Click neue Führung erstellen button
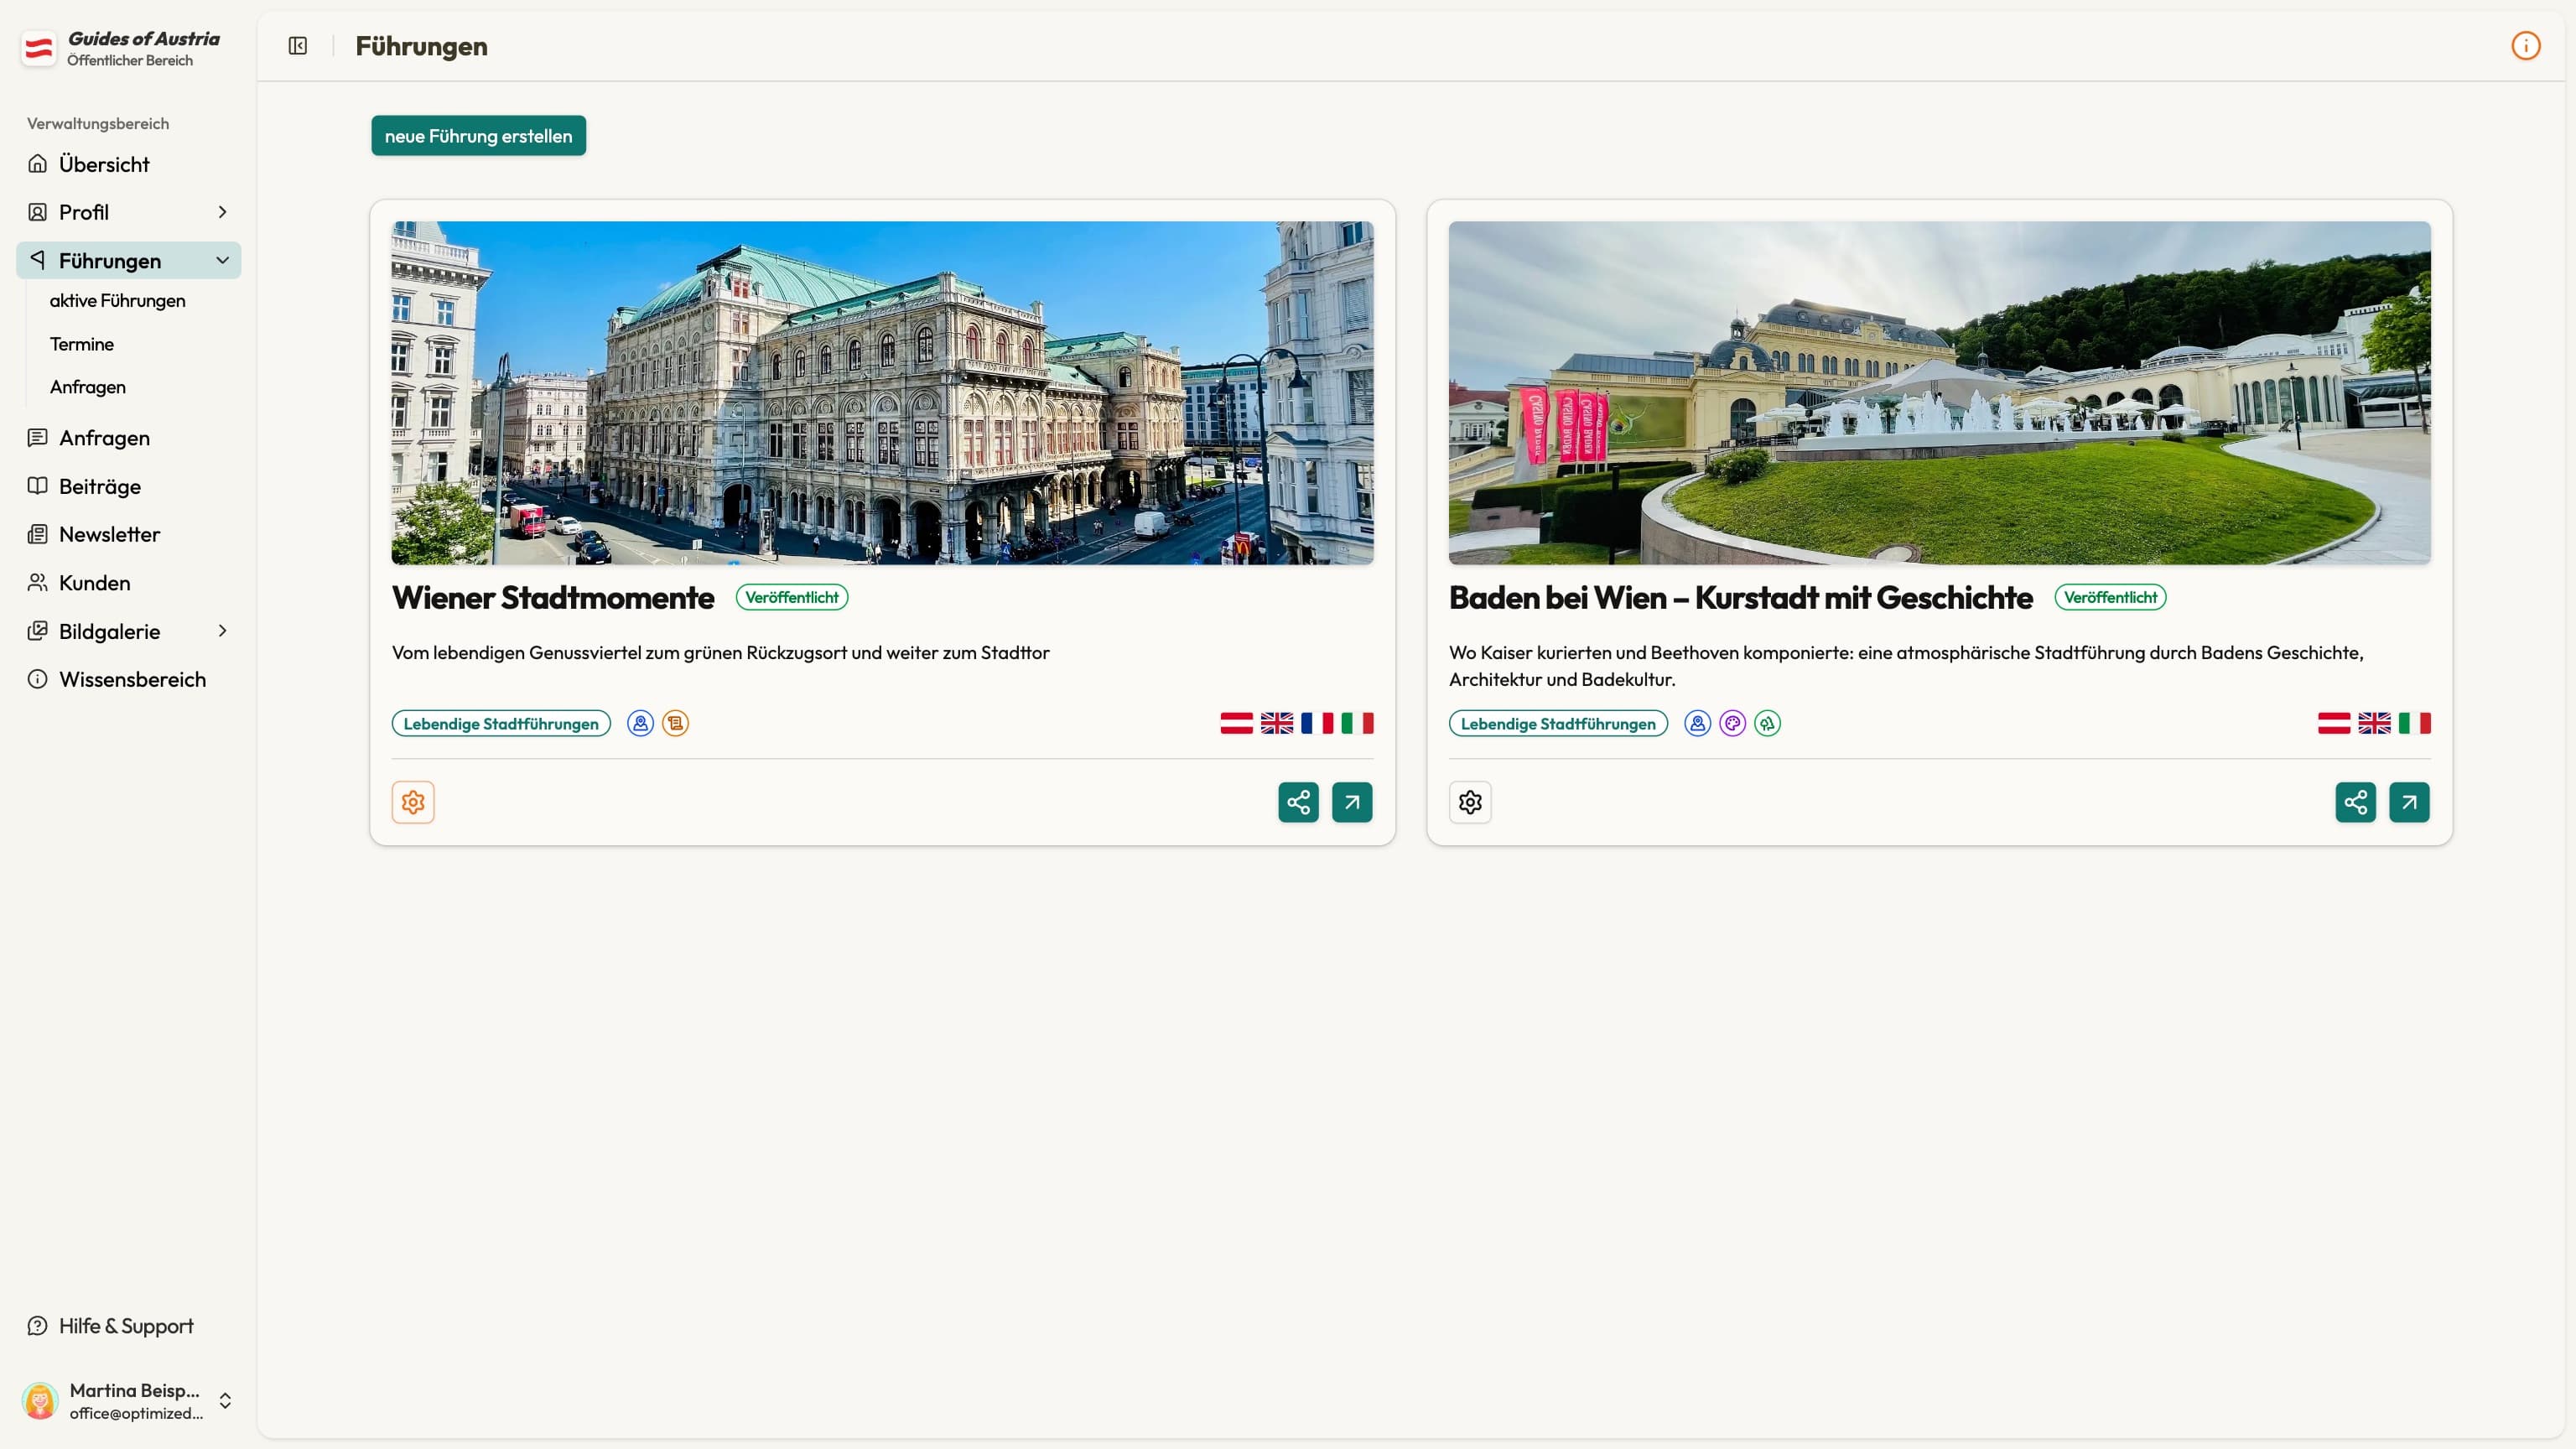 pyautogui.click(x=478, y=136)
